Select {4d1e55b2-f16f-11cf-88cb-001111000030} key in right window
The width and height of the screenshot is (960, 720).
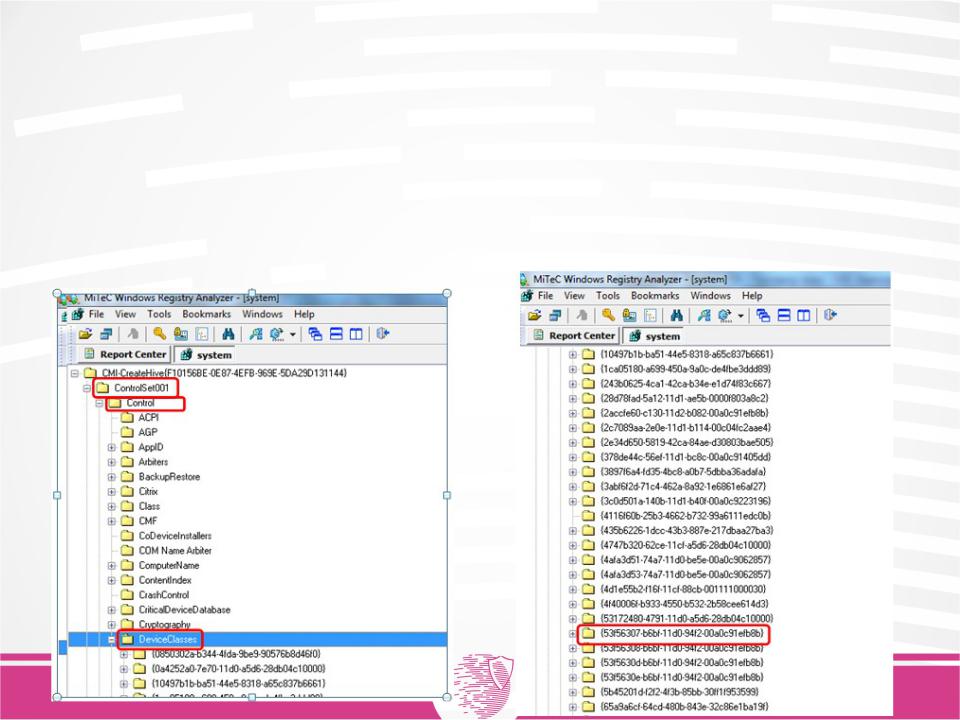coord(683,590)
